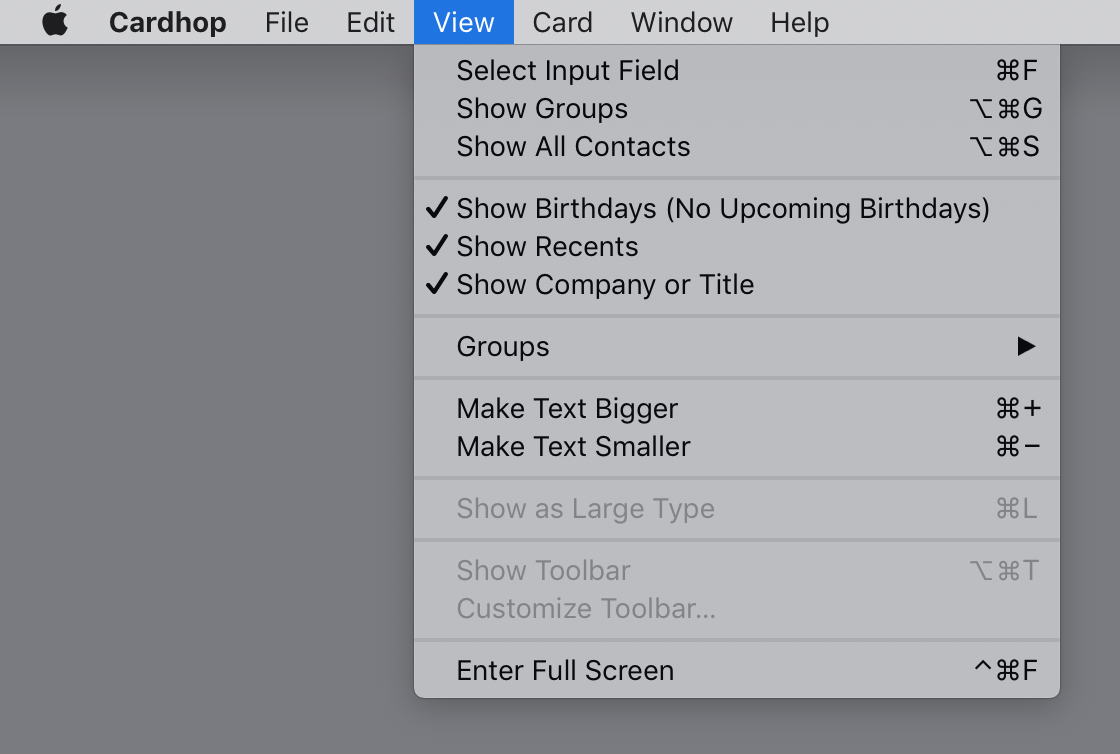
Task: Click the dimmed Show as Large Type
Action: coord(736,508)
